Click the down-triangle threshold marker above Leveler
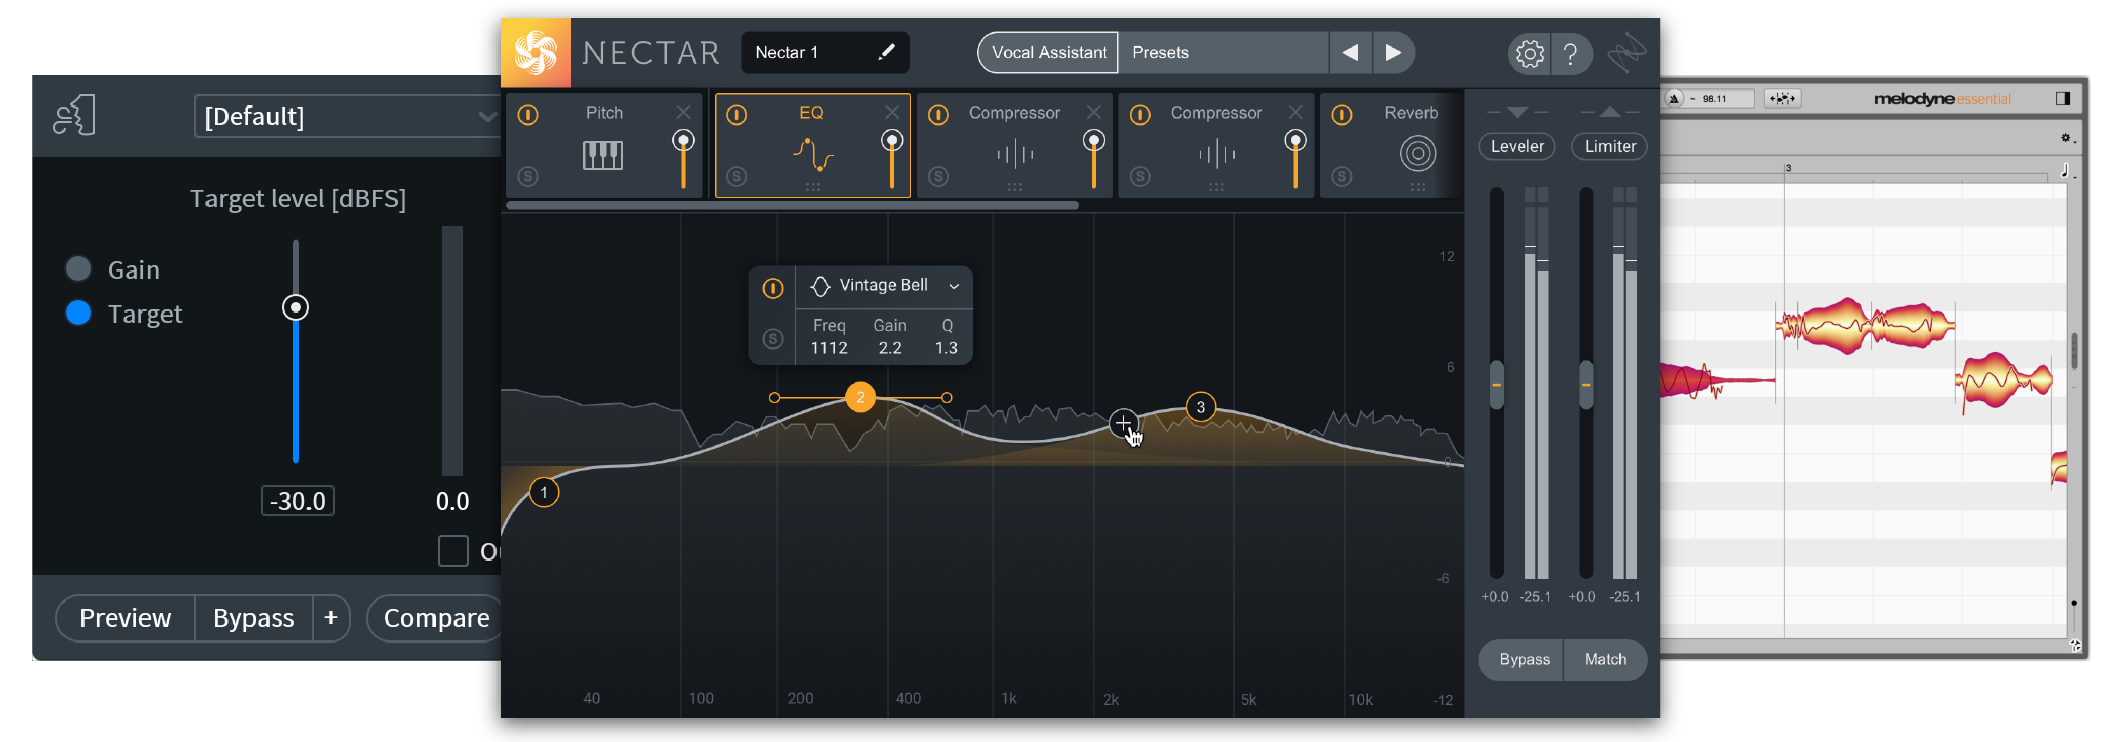 click(x=1517, y=112)
